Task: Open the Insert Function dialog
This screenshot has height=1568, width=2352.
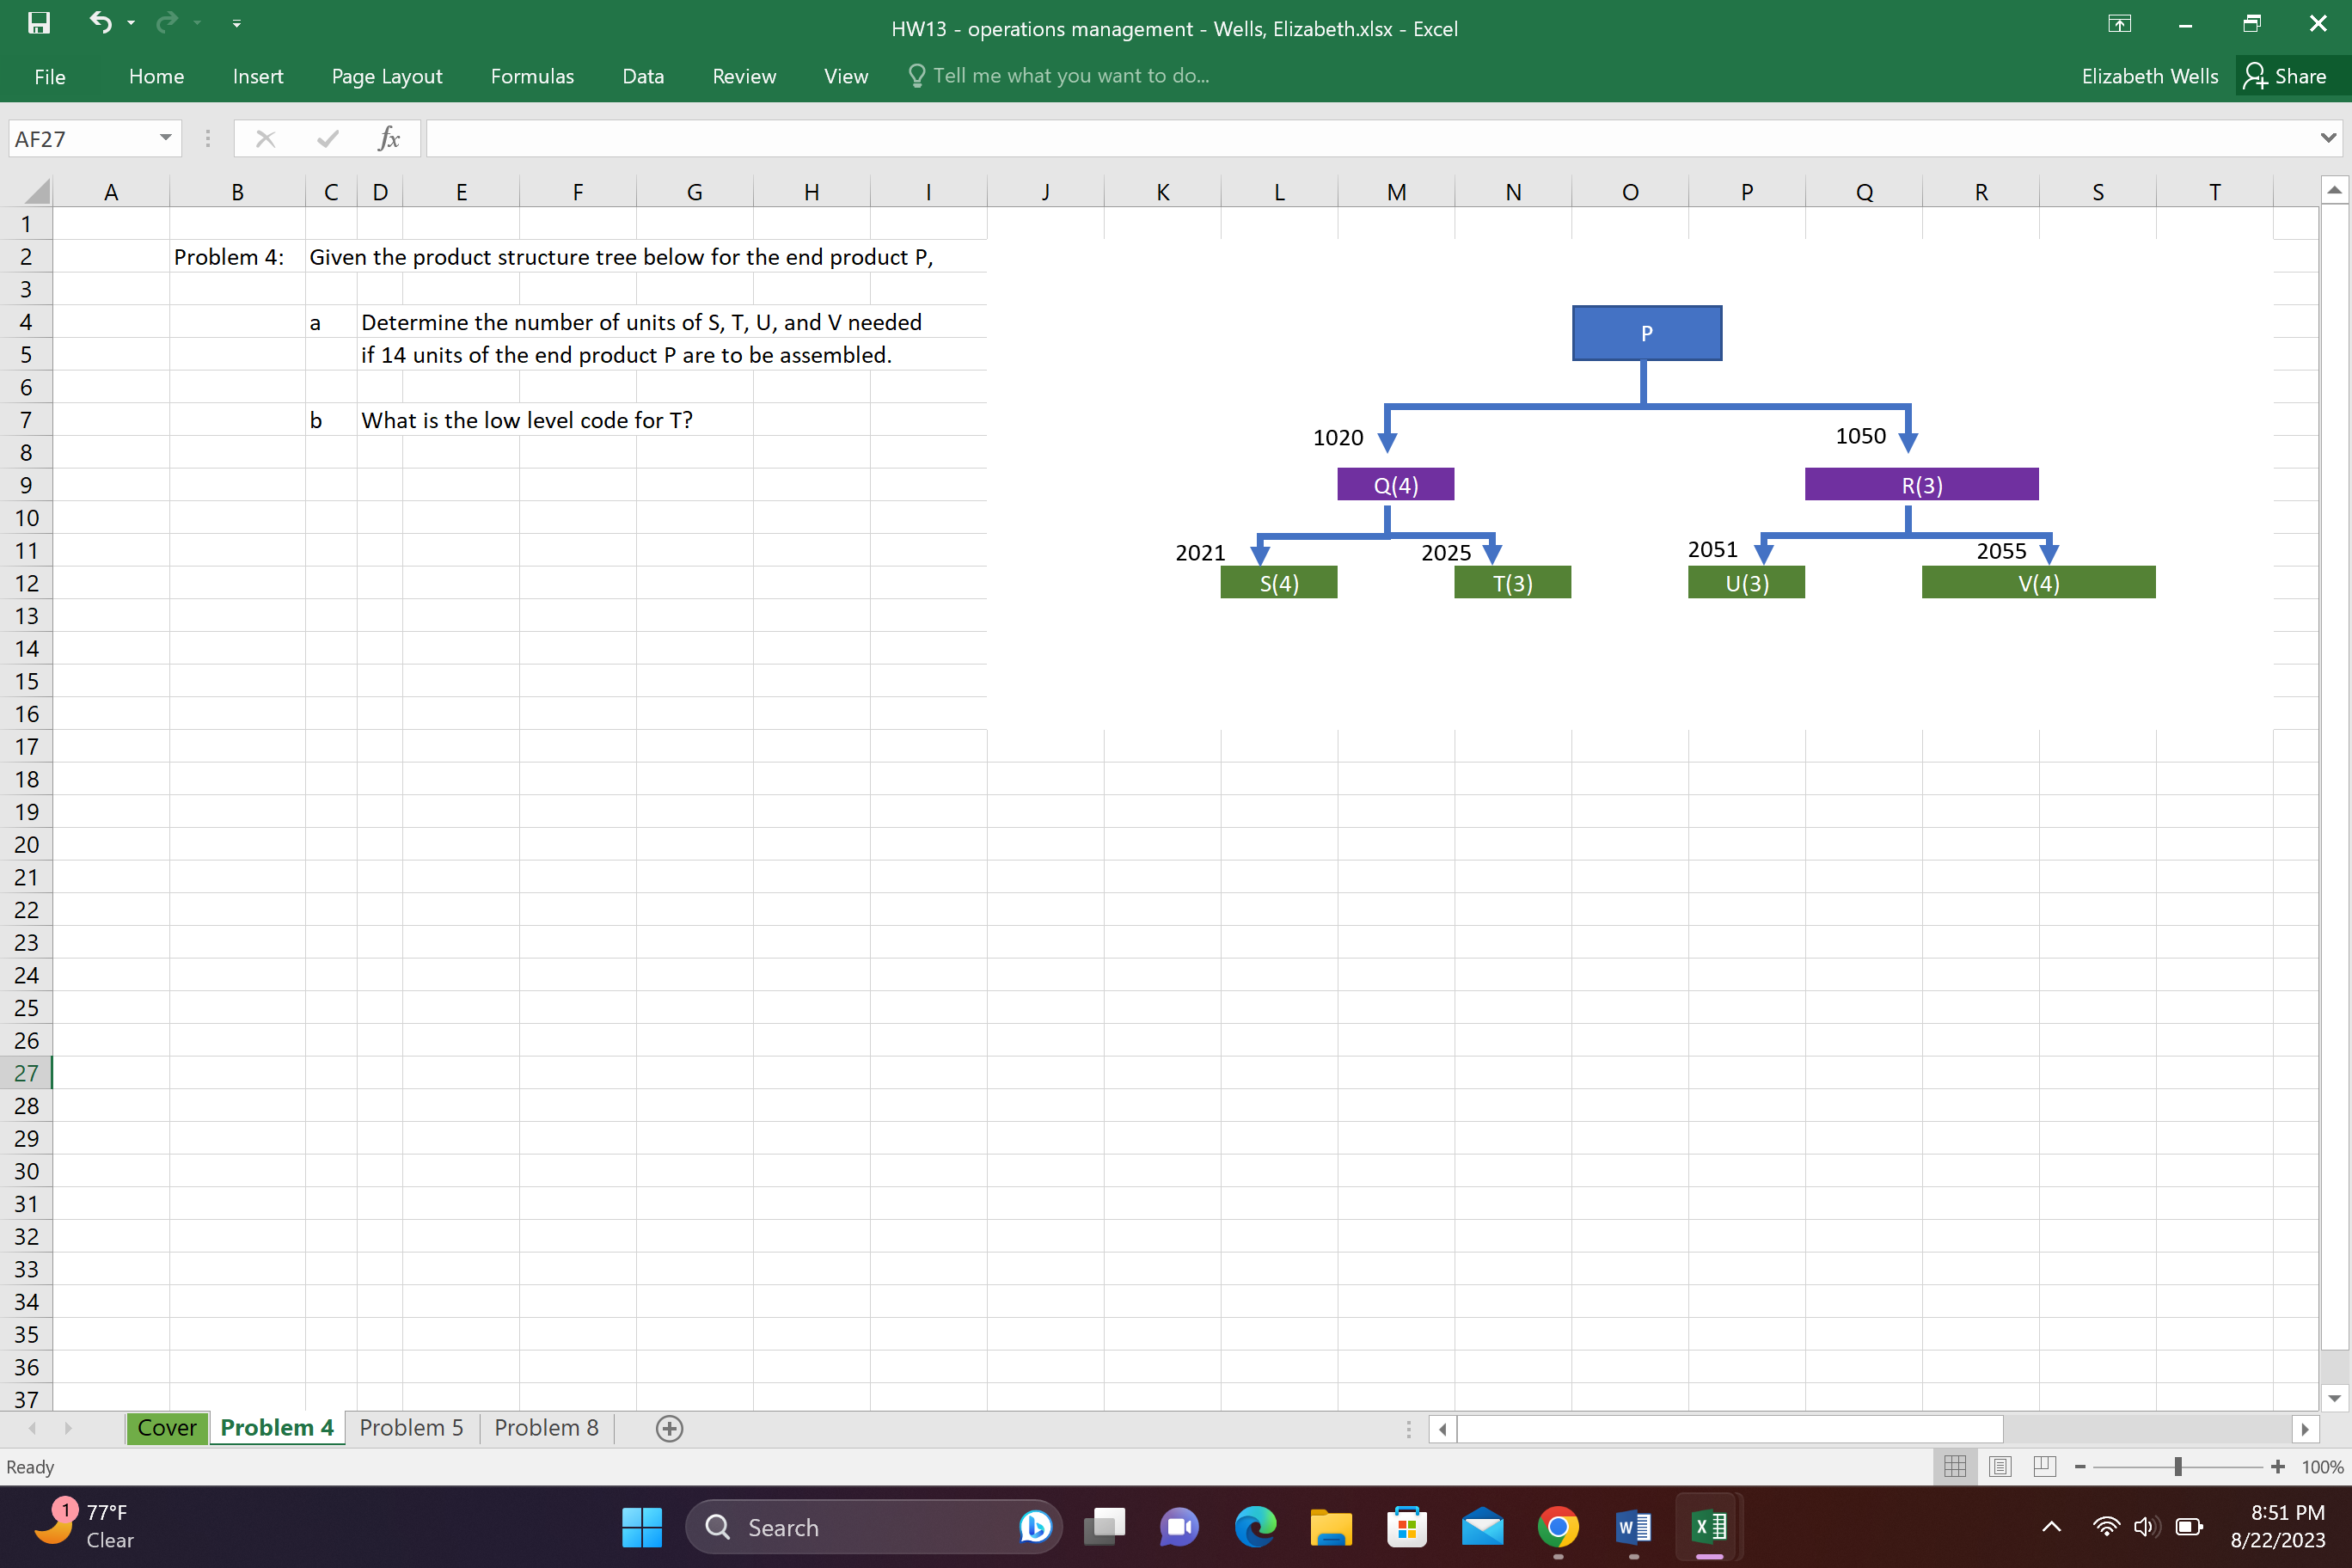Action: click(x=389, y=138)
